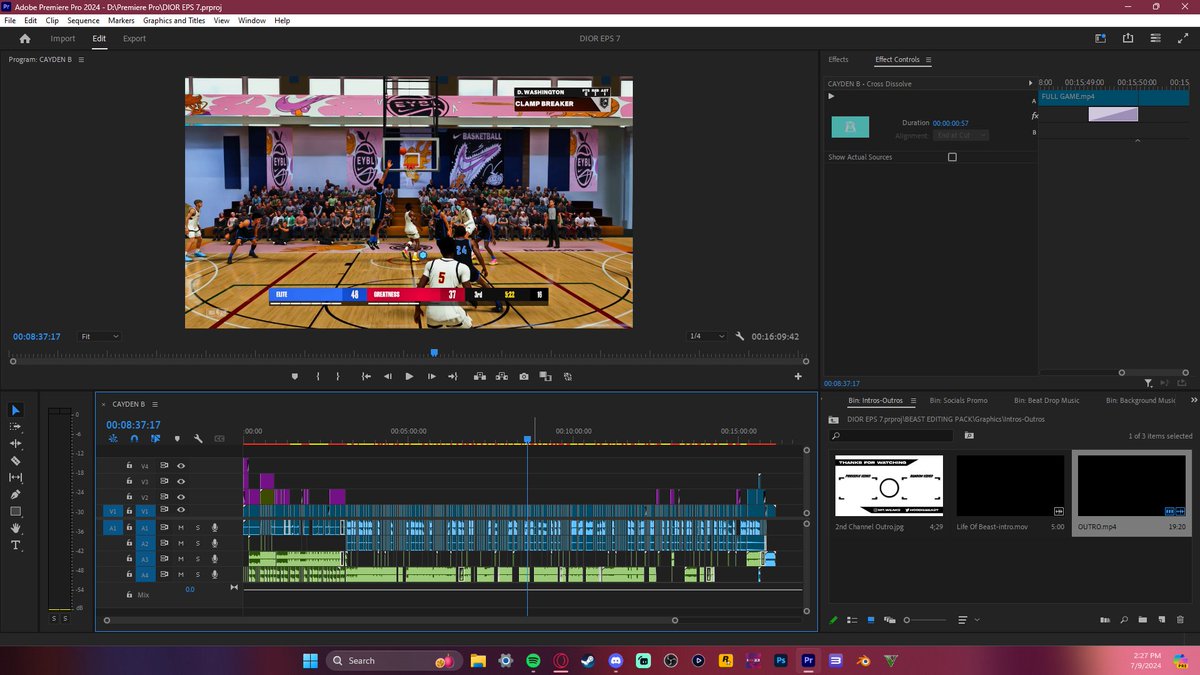Select the Slip tool
The height and width of the screenshot is (675, 1200).
(16, 478)
